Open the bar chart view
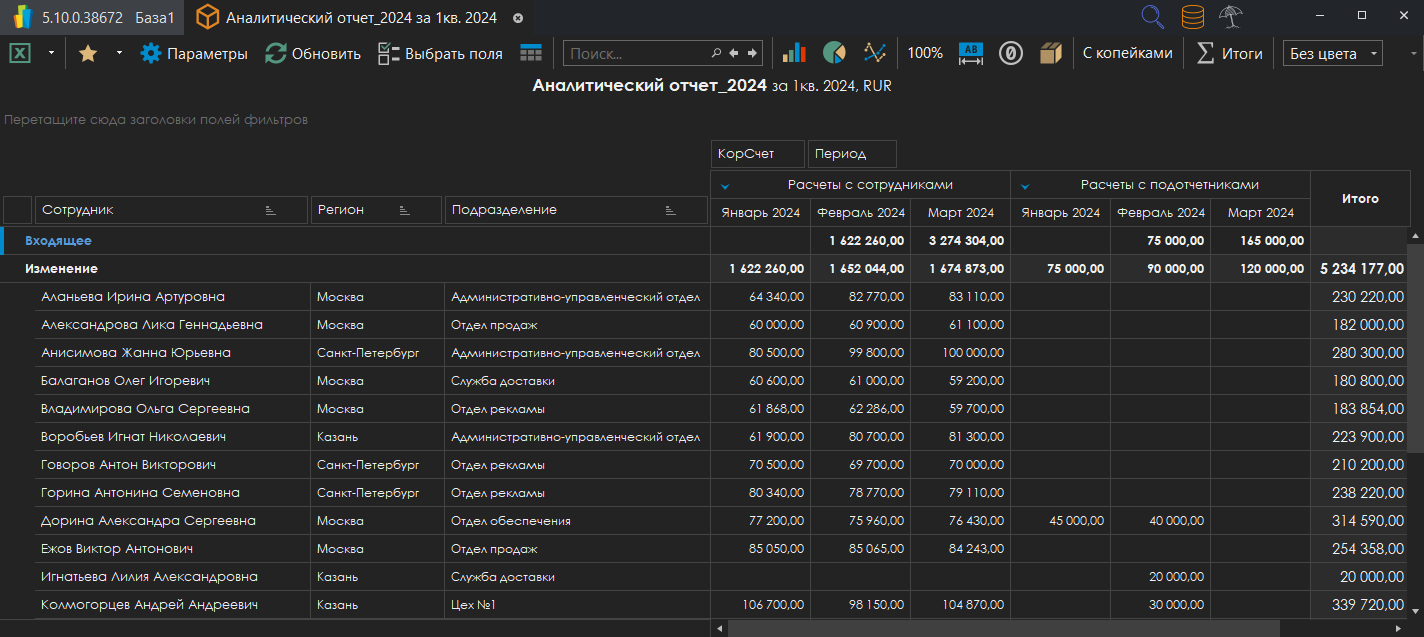This screenshot has height=637, width=1424. 794,53
